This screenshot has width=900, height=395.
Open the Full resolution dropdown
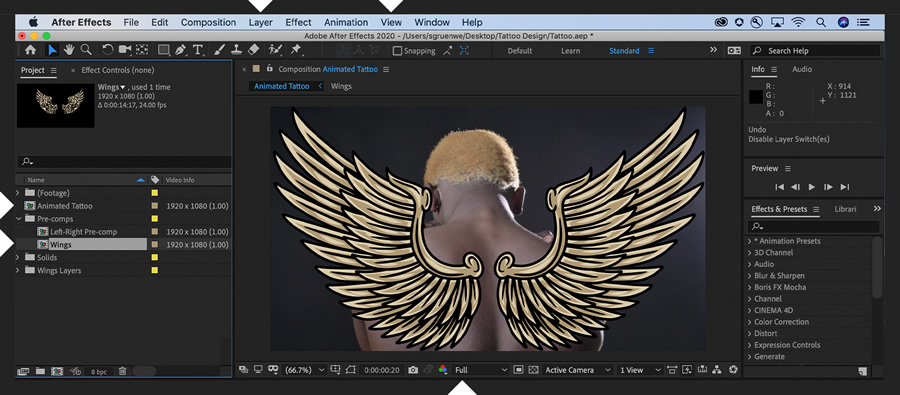481,370
